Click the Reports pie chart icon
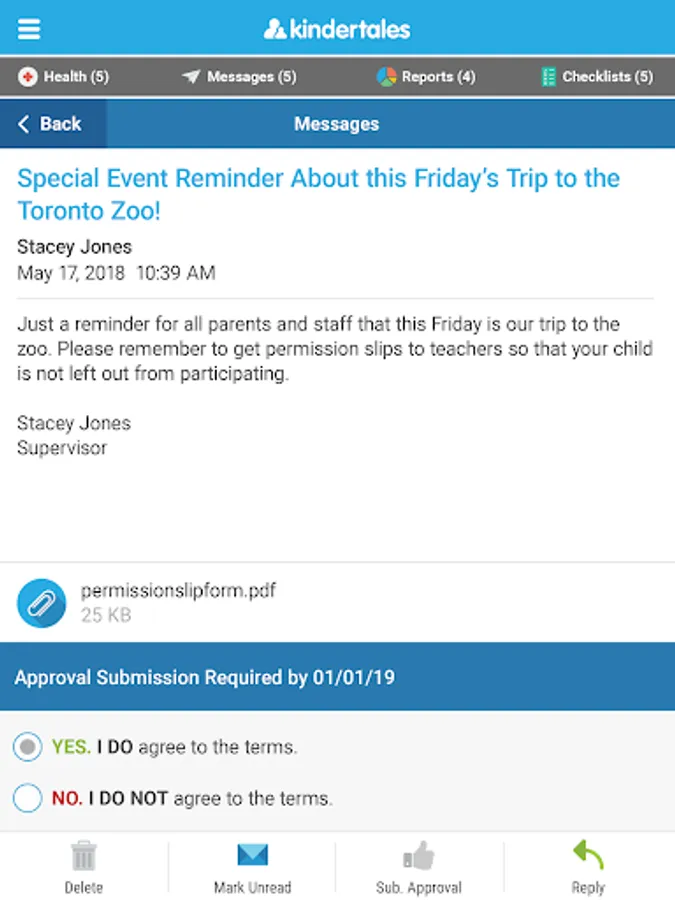 click(x=386, y=77)
